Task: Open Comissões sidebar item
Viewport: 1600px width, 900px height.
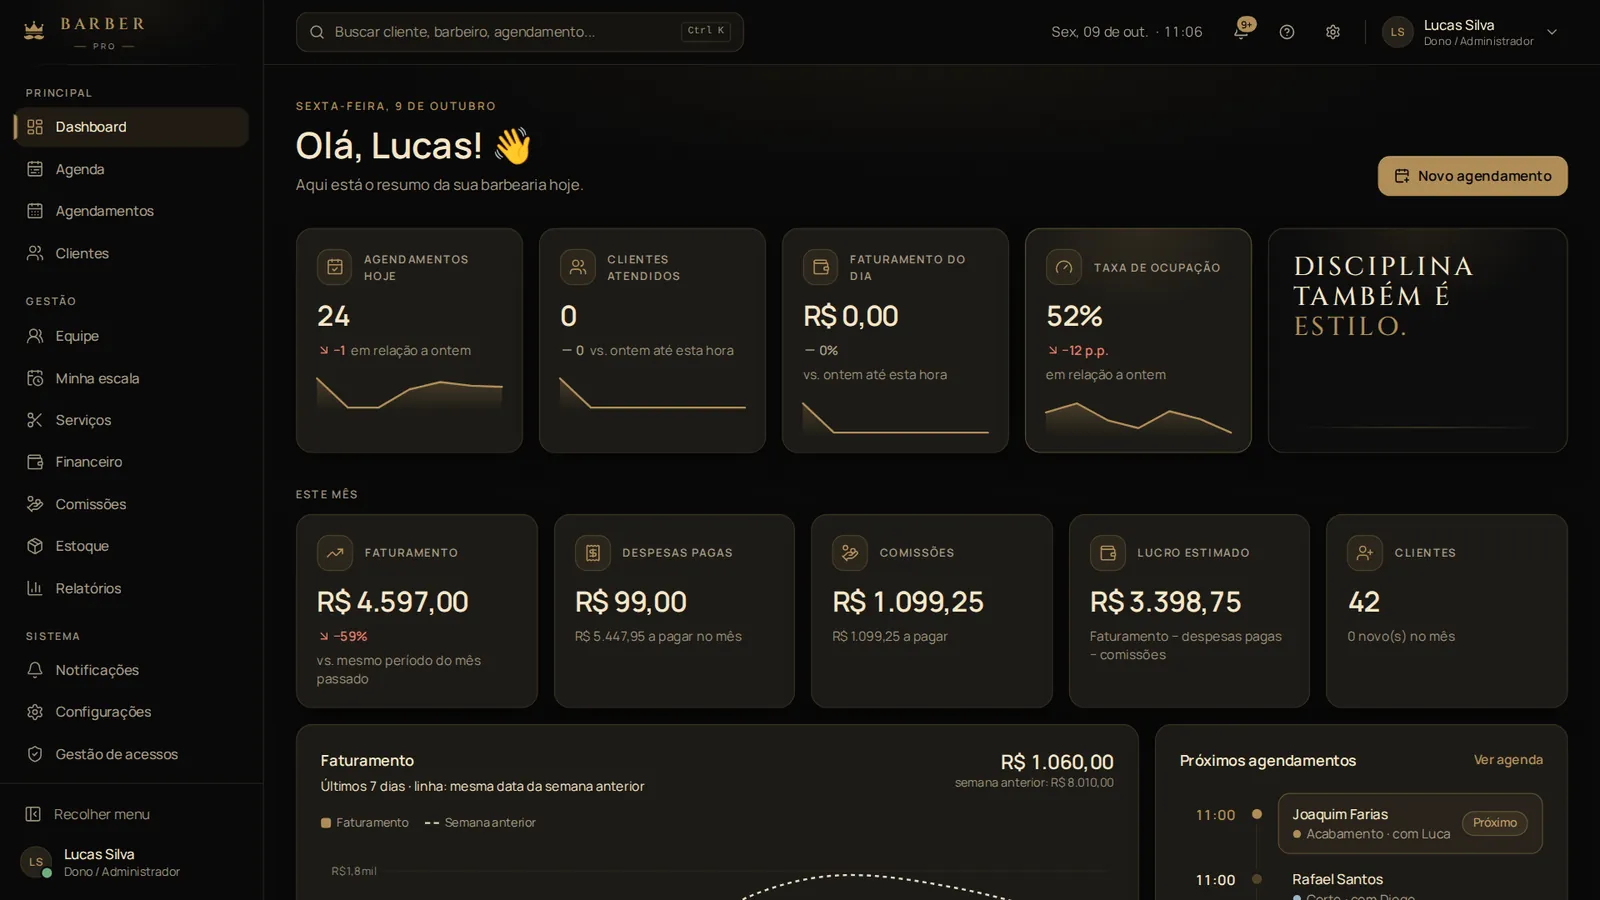Action: (131, 504)
